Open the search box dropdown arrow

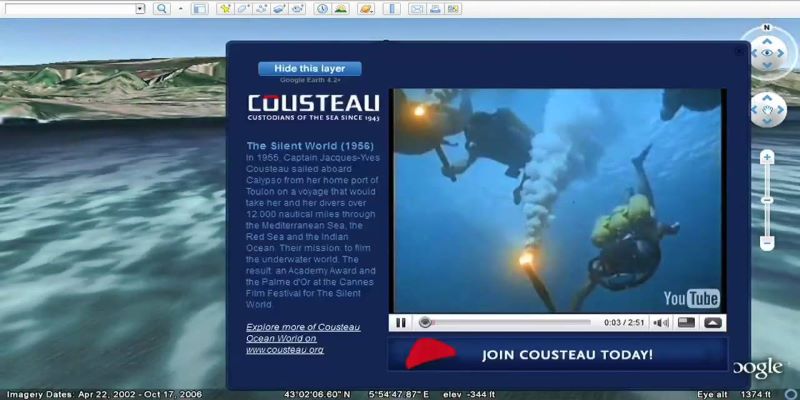point(139,9)
